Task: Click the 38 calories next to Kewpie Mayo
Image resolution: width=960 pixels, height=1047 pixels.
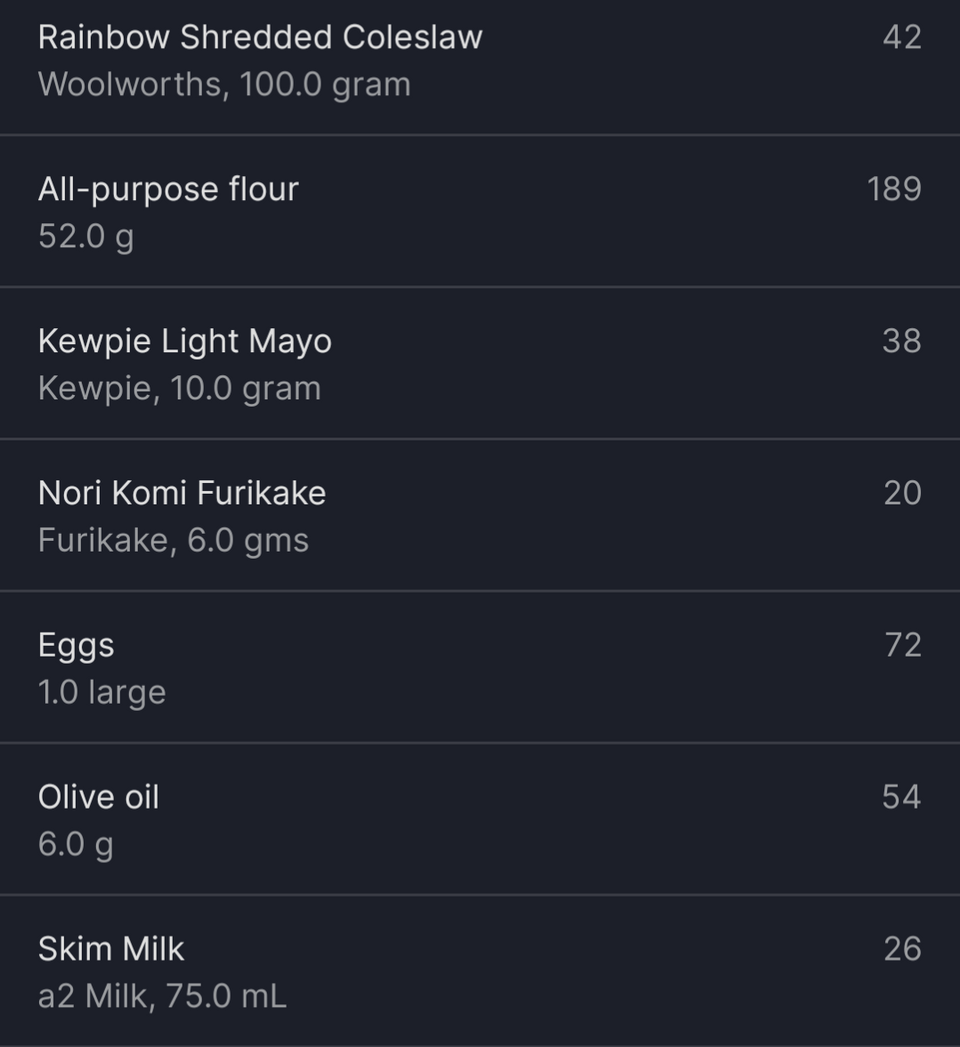Action: (x=902, y=341)
